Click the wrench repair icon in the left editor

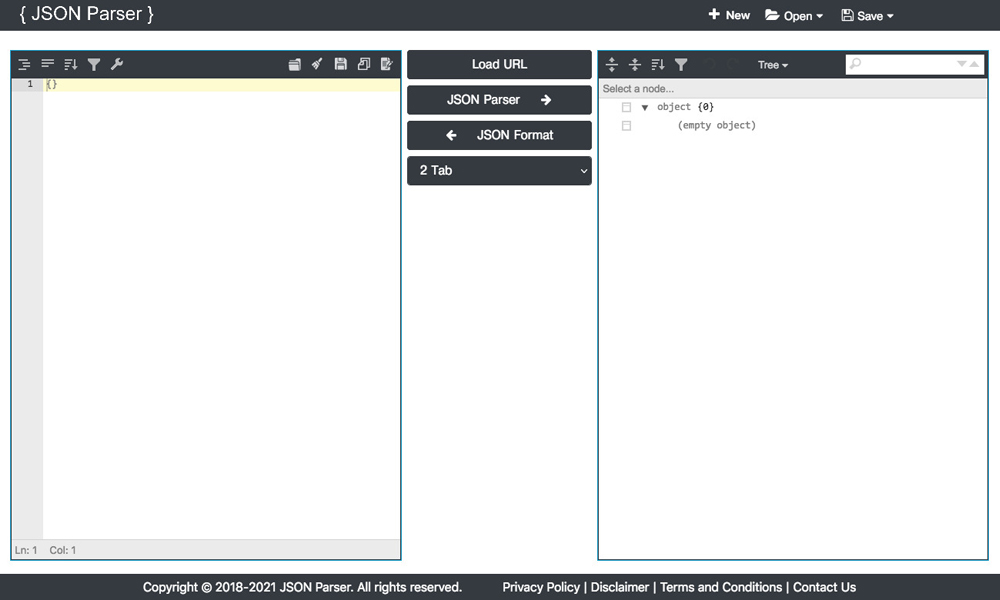117,65
